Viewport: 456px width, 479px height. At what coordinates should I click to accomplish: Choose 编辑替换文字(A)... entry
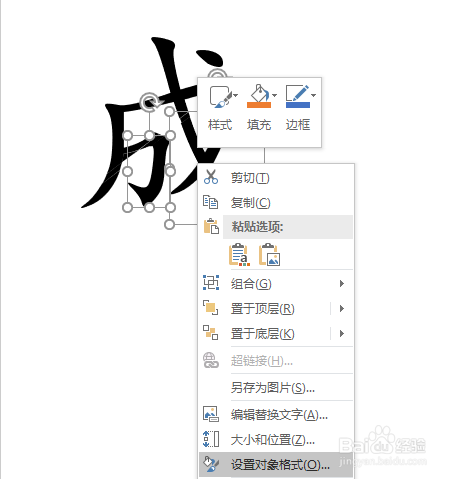pyautogui.click(x=276, y=415)
